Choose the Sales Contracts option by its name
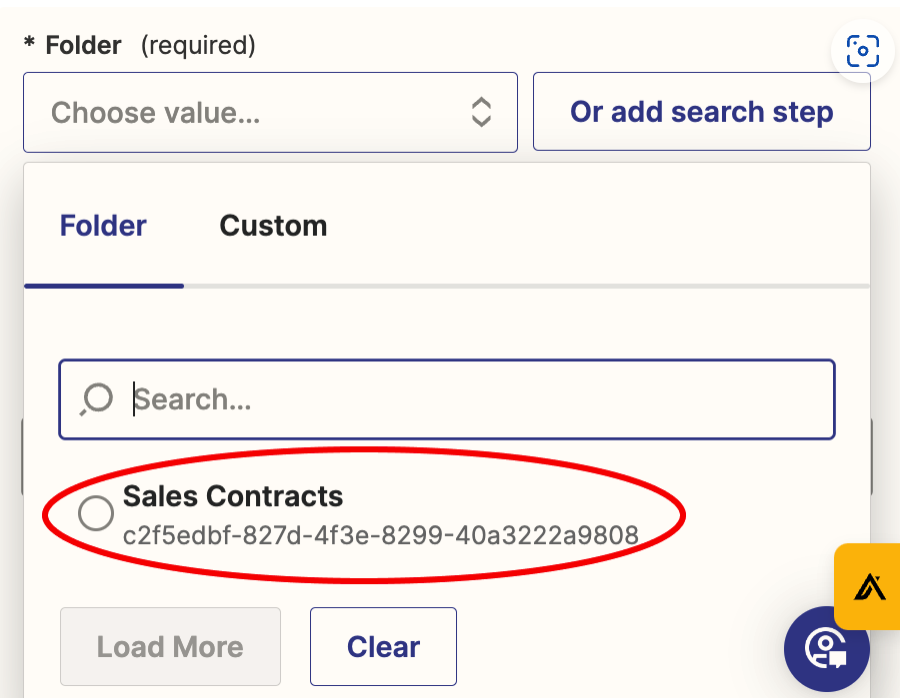This screenshot has height=698, width=900. point(233,496)
